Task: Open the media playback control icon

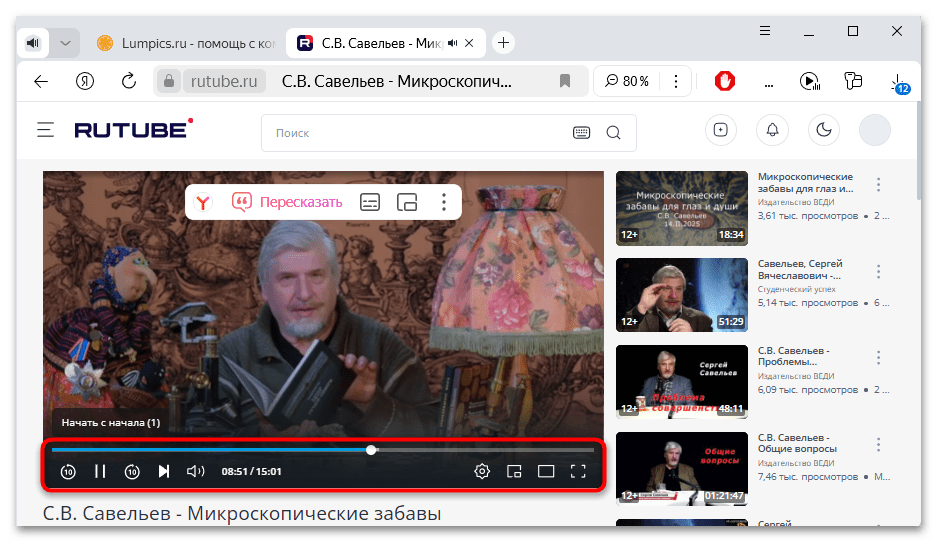Action: 810,81
